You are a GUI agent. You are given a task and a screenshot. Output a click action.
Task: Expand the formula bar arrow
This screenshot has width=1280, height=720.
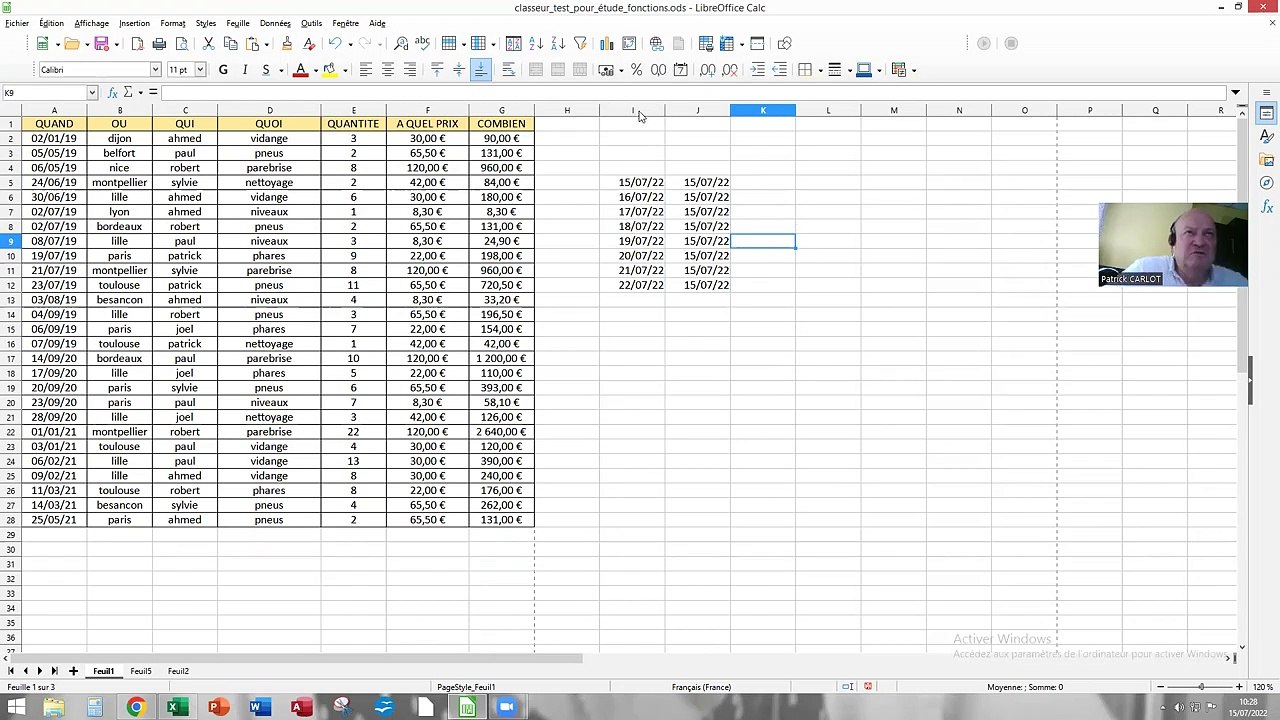tap(1236, 92)
